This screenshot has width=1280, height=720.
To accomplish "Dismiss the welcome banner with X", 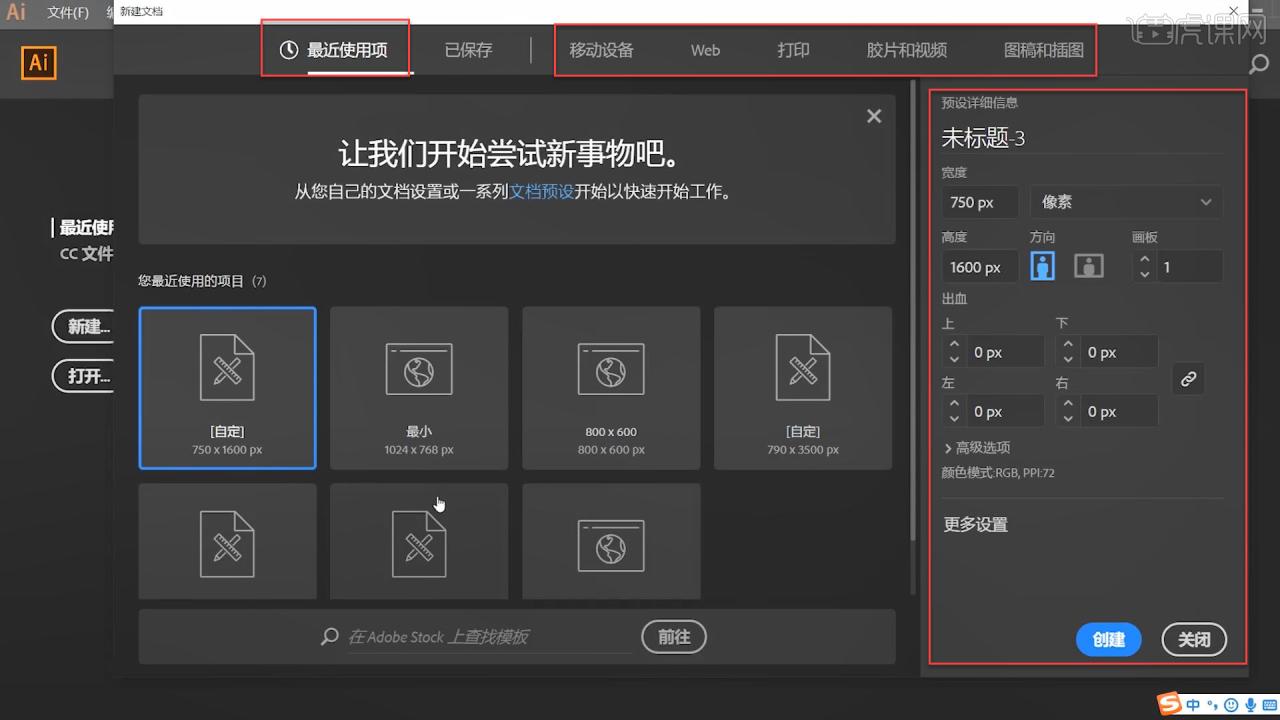I will point(874,116).
